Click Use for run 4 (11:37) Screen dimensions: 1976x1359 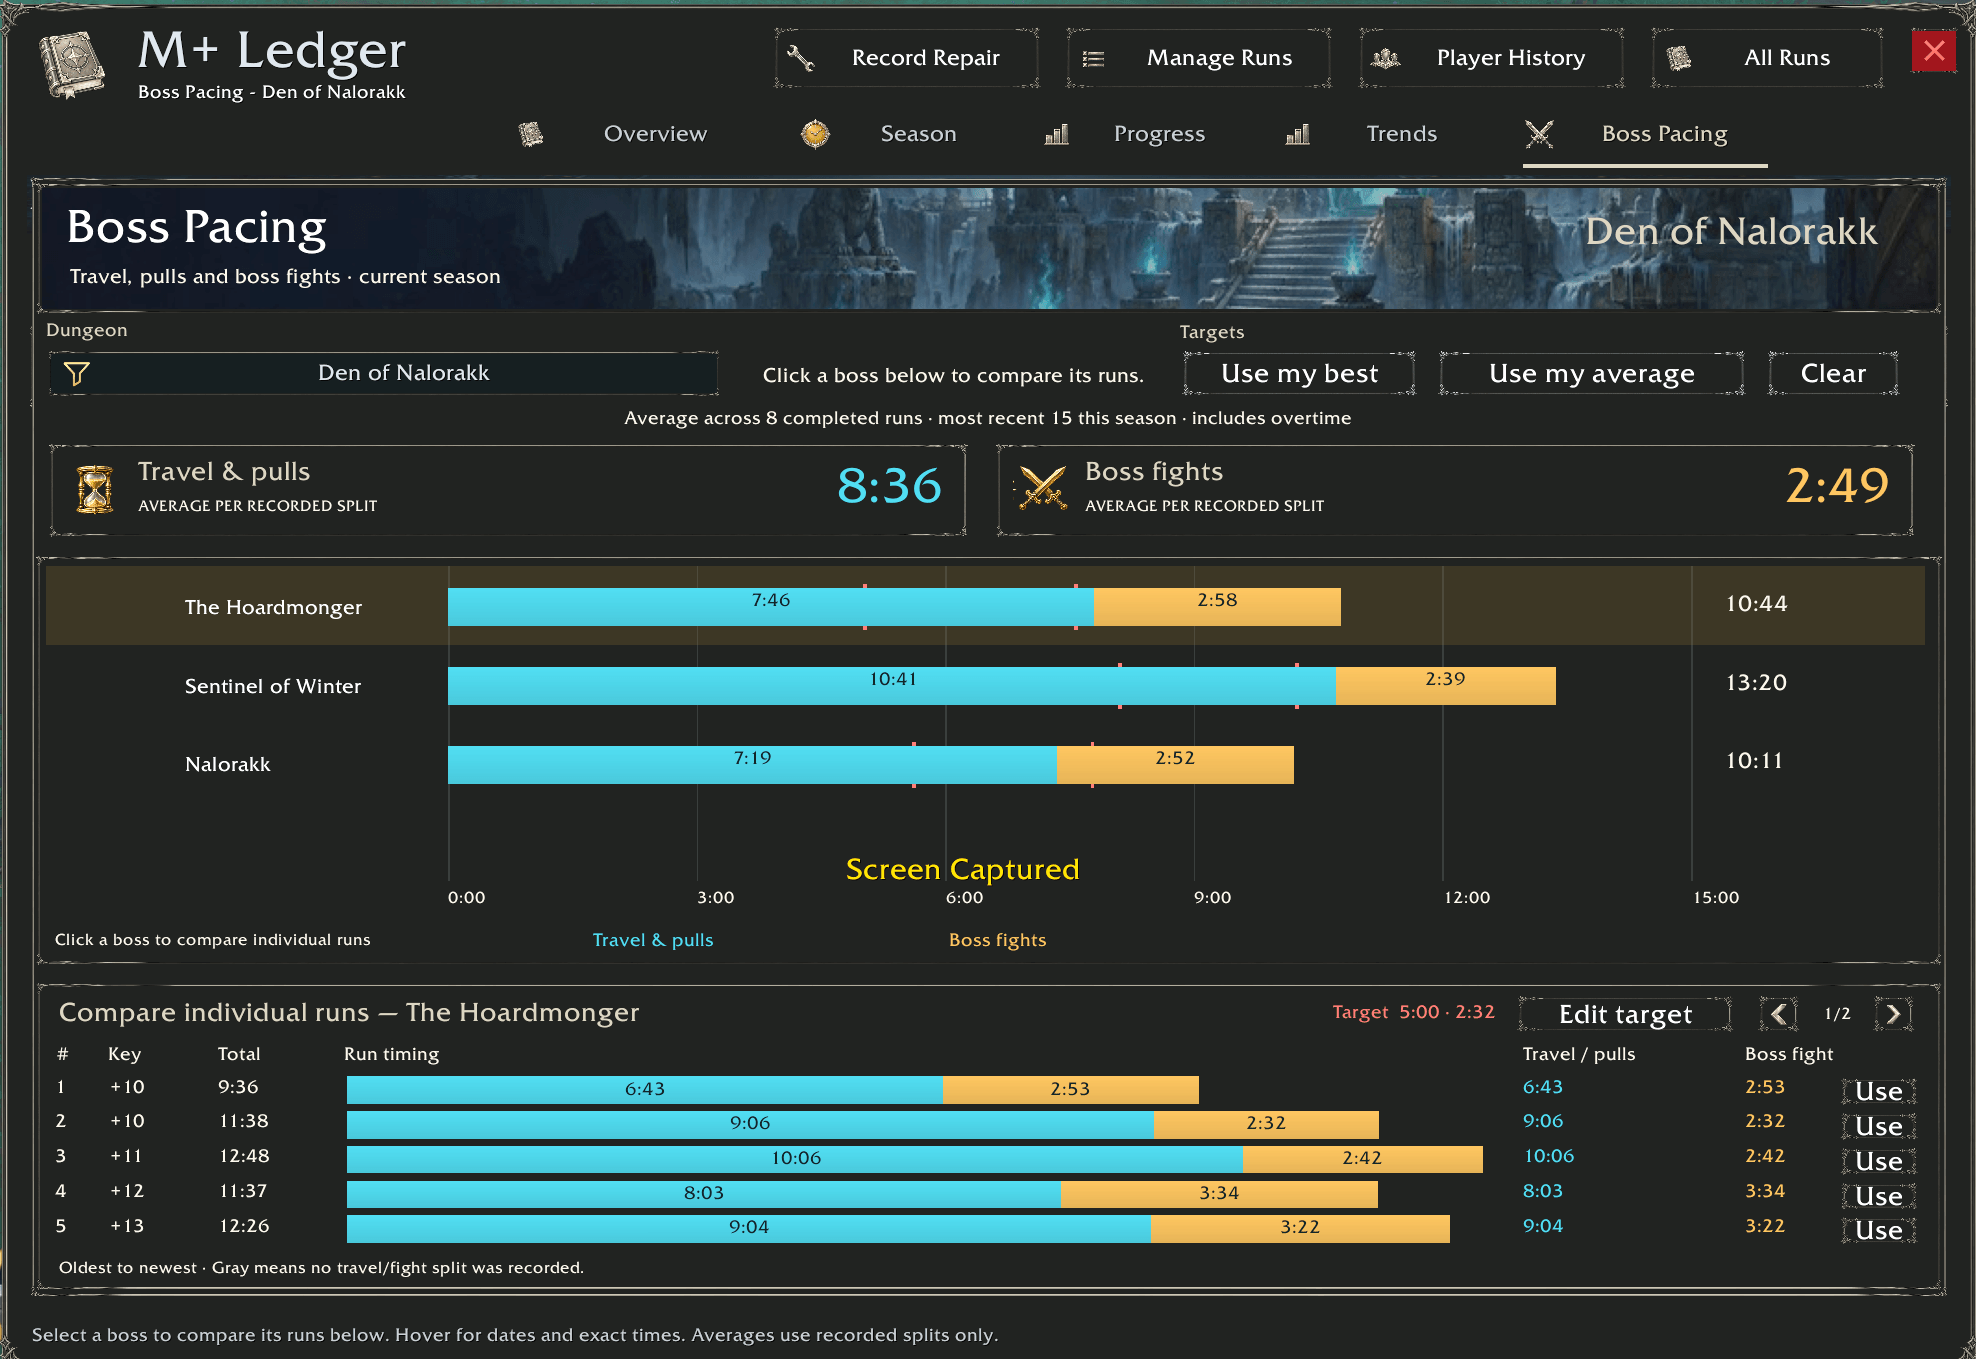[1879, 1196]
